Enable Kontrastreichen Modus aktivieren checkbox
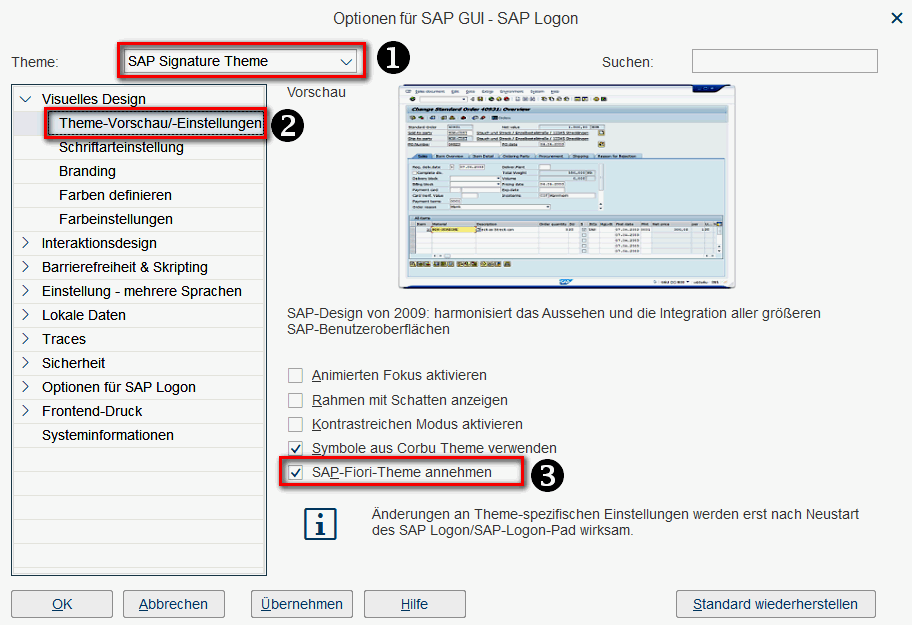The image size is (912, 625). 296,424
